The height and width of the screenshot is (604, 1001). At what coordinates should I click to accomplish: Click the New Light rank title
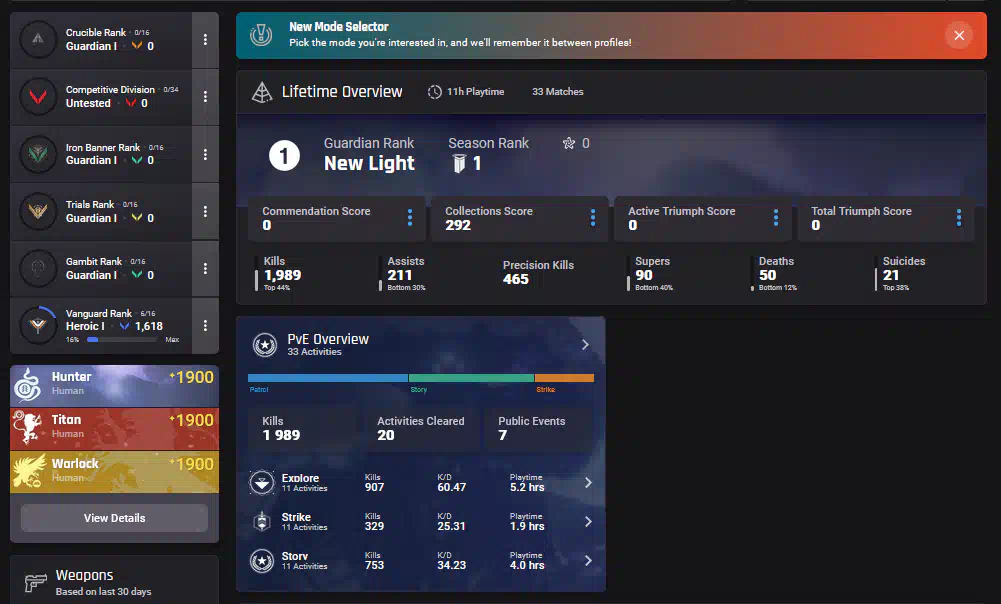pos(369,163)
